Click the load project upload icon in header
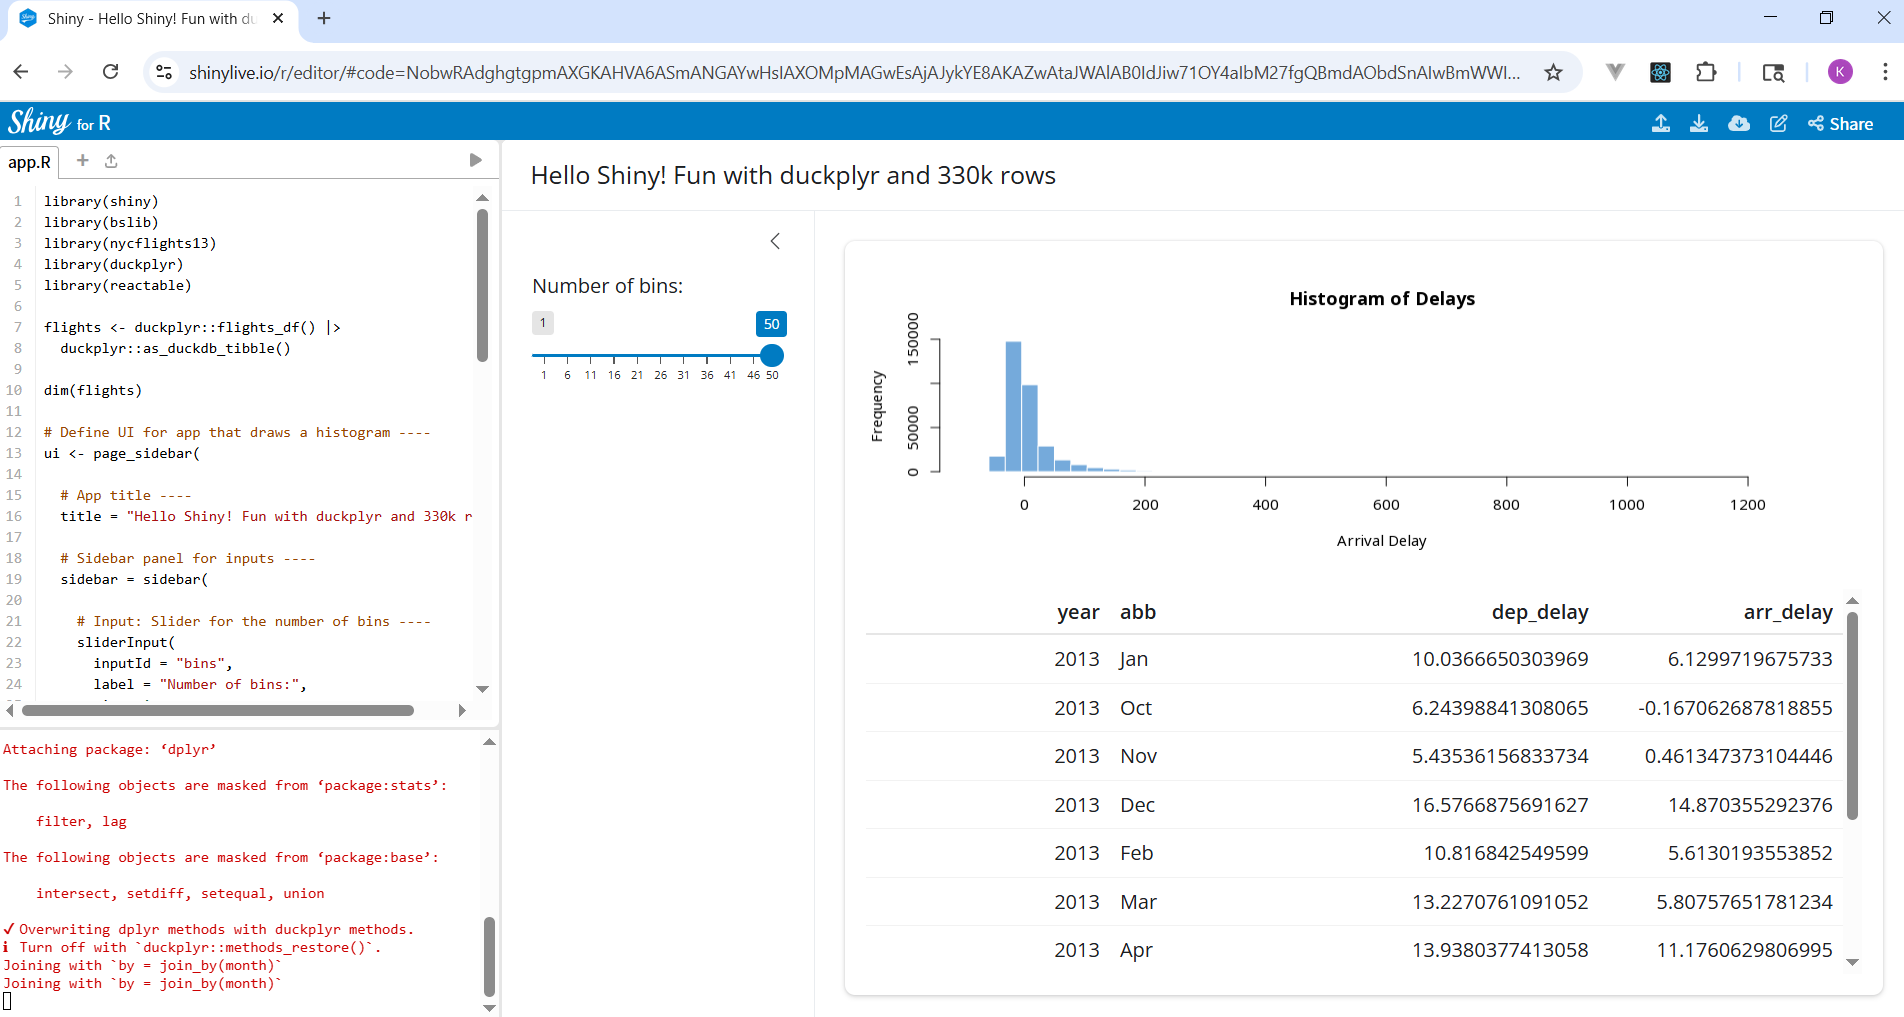 1660,123
